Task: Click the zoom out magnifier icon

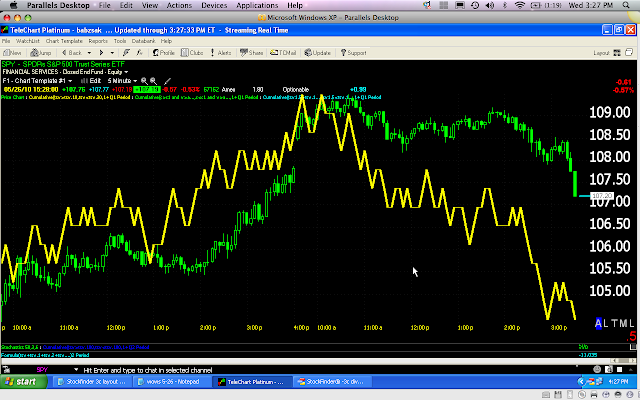Action: [x=153, y=81]
